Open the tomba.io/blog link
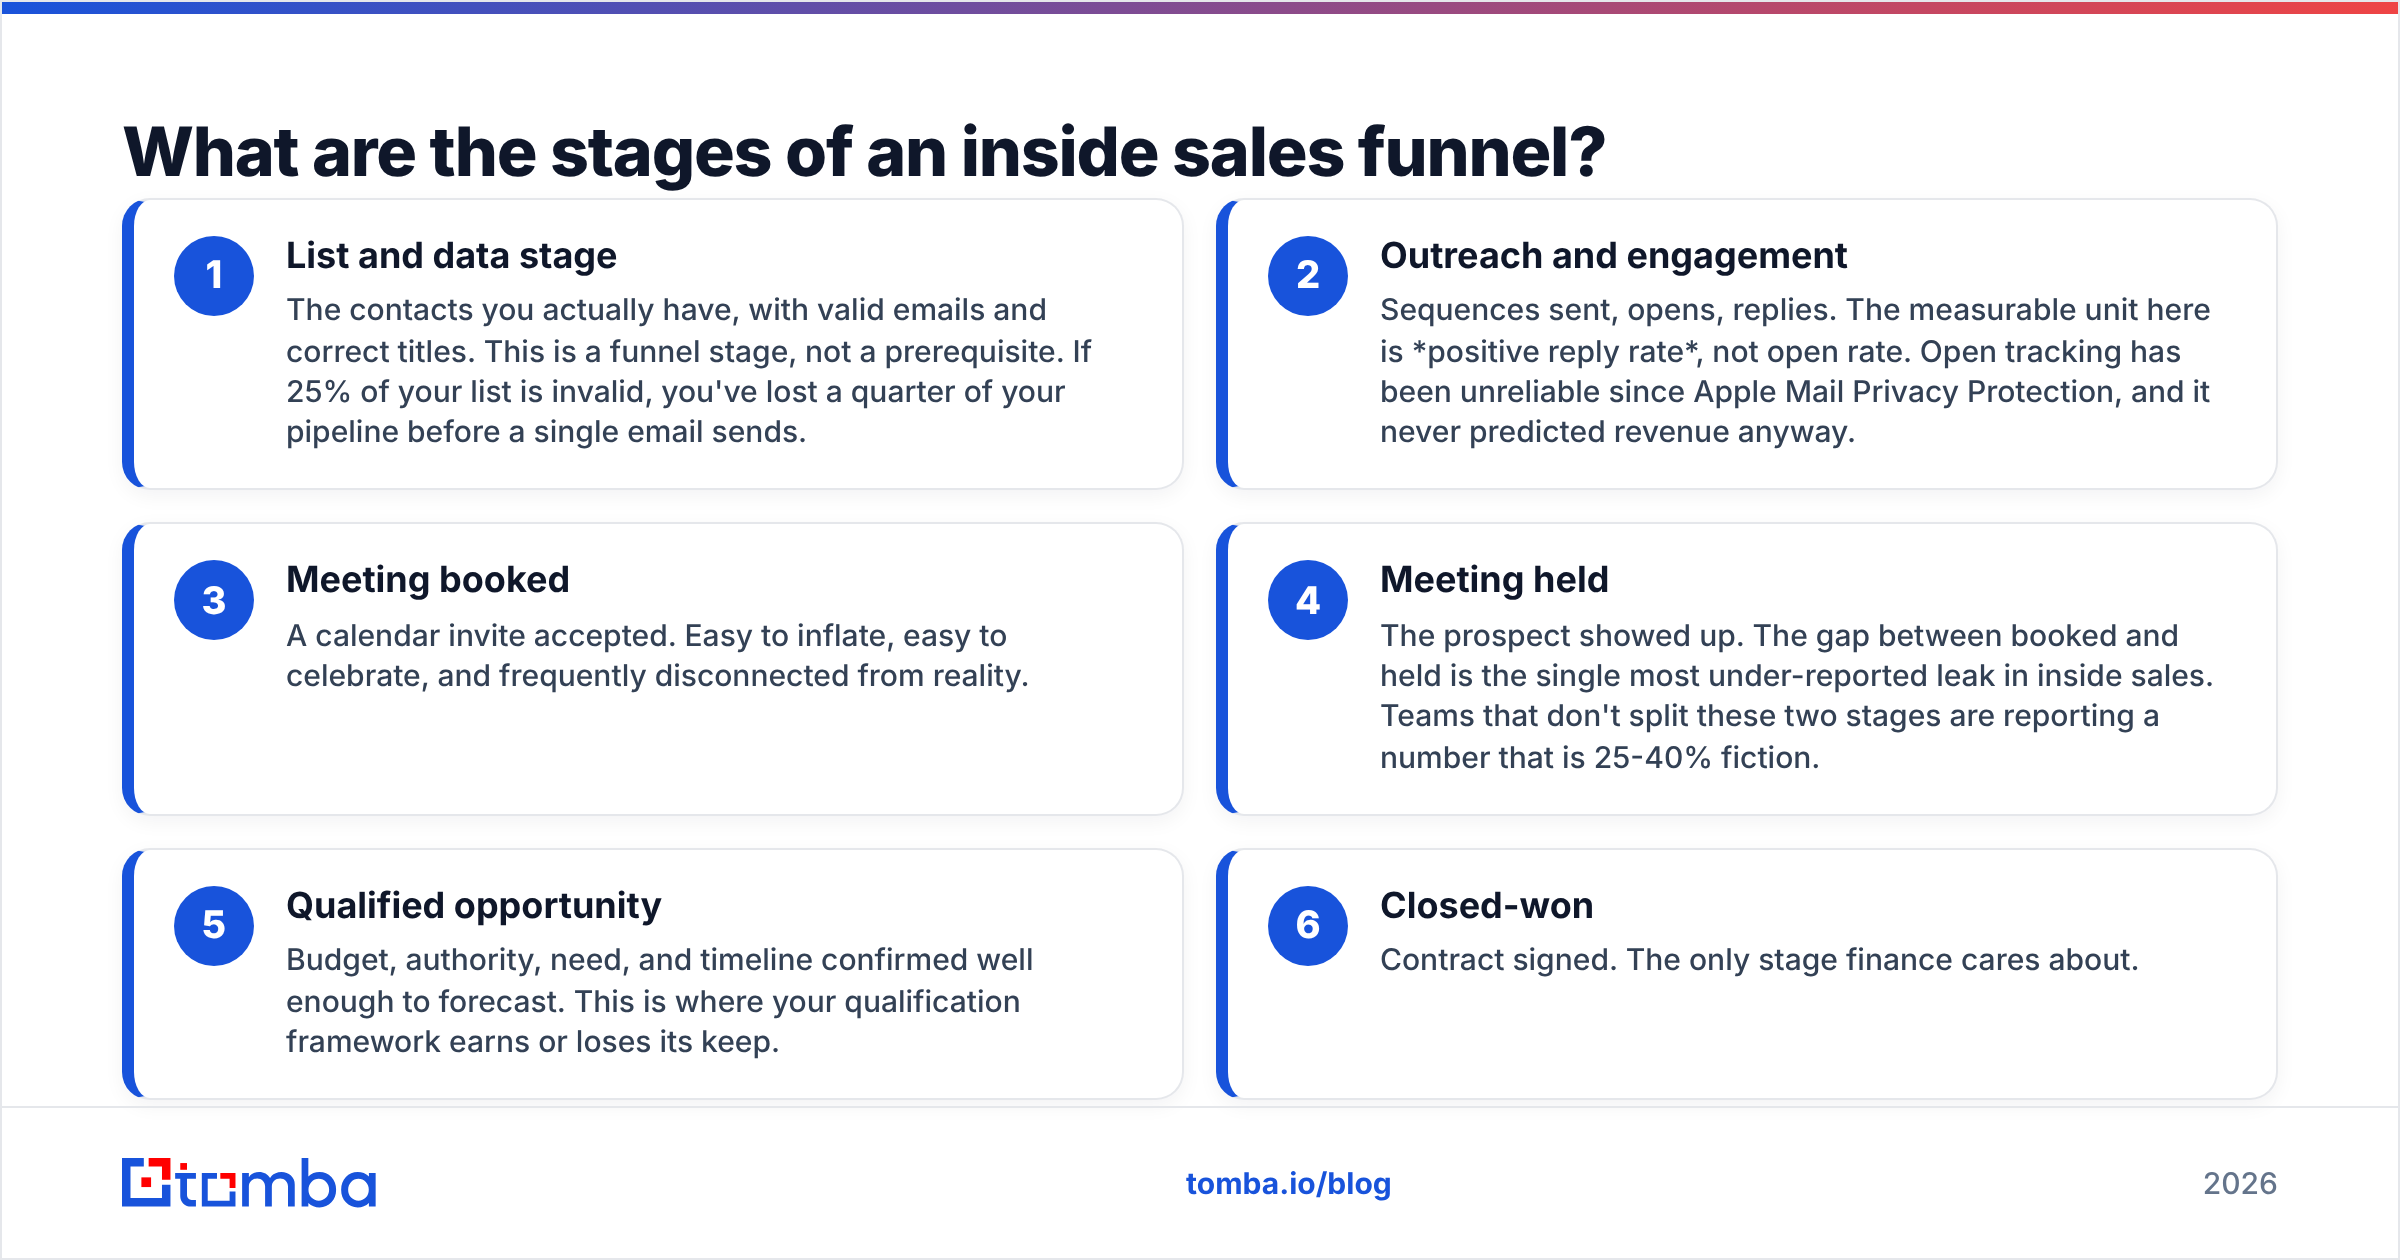The height and width of the screenshot is (1260, 2400). [x=1288, y=1184]
